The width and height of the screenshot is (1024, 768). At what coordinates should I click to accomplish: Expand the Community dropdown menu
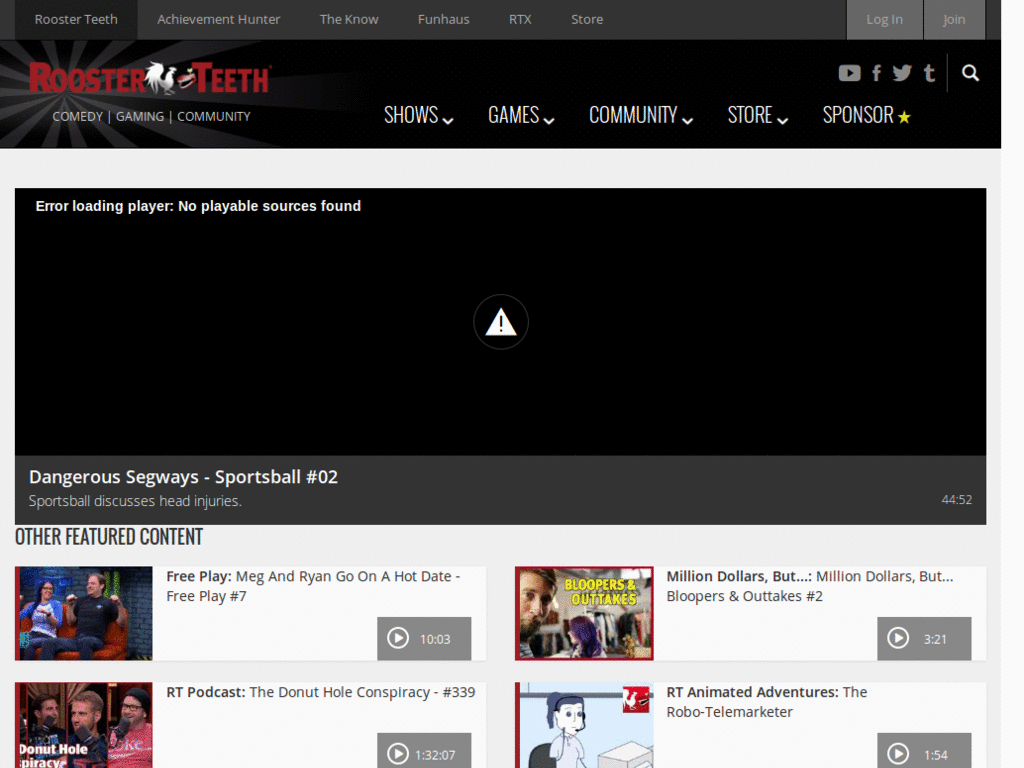tap(641, 115)
